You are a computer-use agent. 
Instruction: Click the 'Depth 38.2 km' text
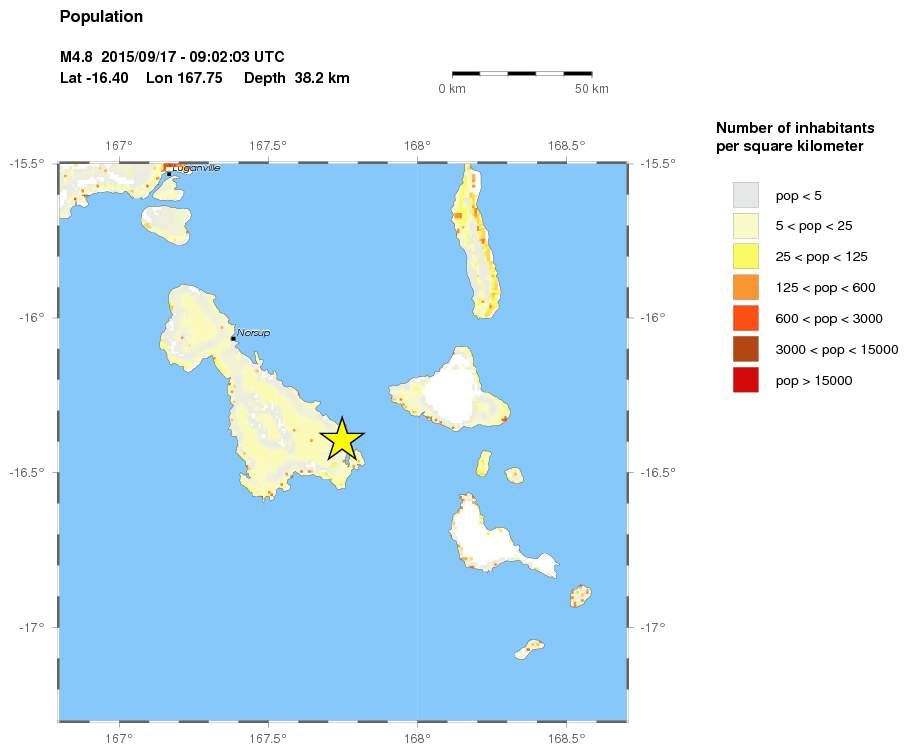click(x=297, y=78)
